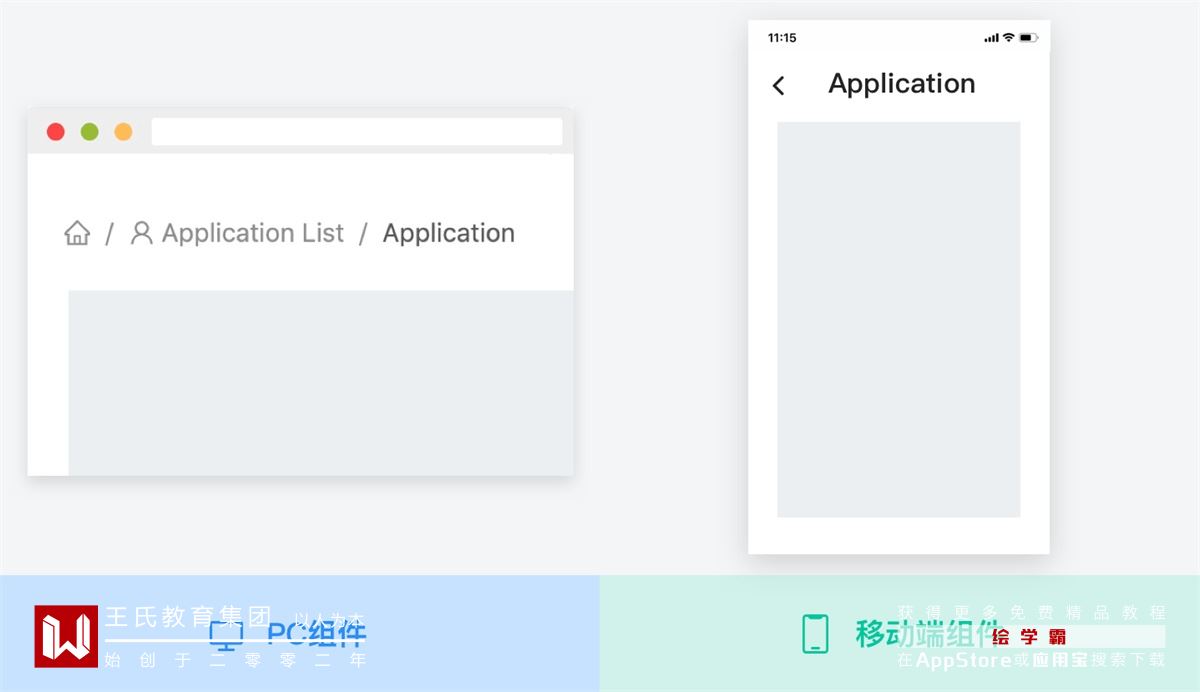The image size is (1200, 692).
Task: Tap the back chevron in the mobile header
Action: (779, 86)
